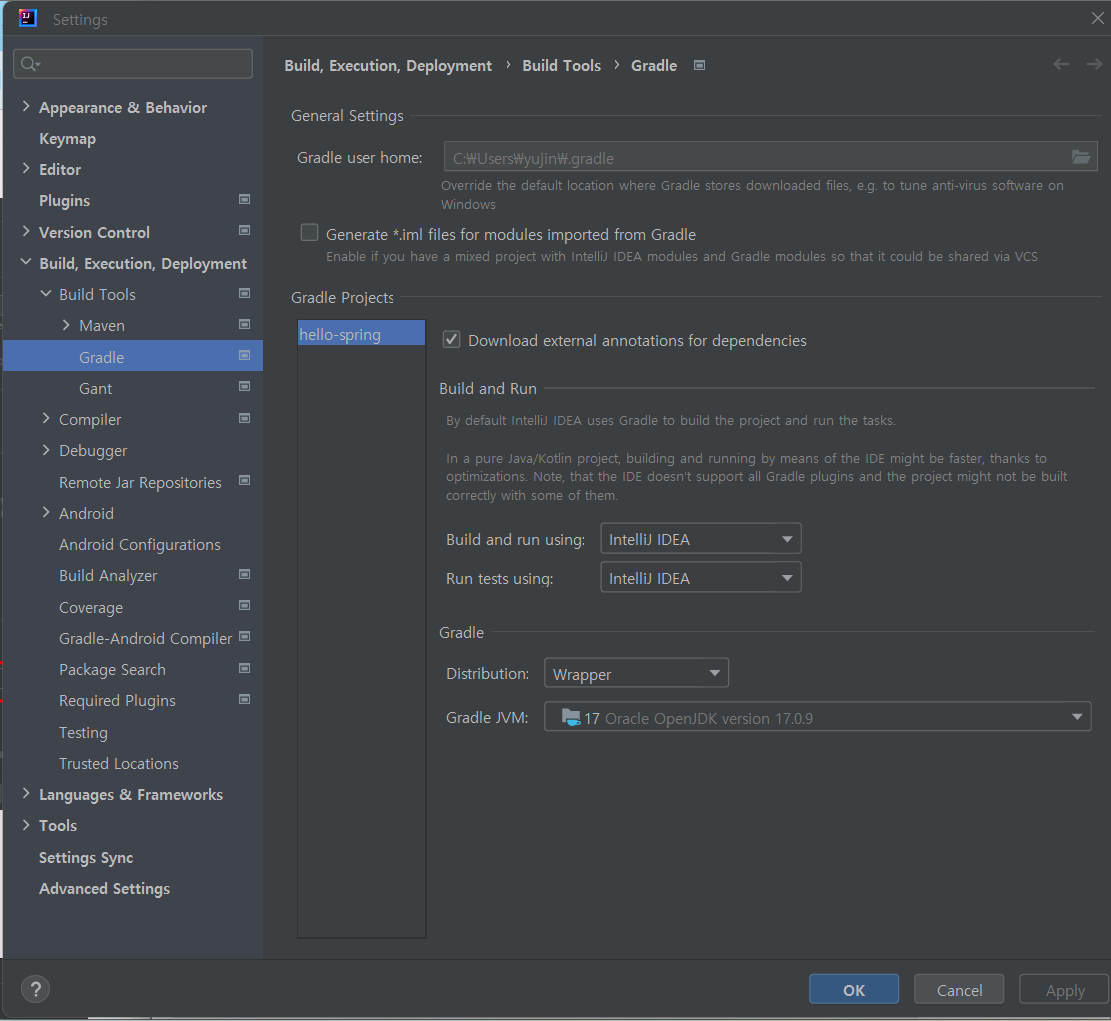Click the folder browse icon for Gradle user home
Screen dimensions: 1111x1021
tap(1081, 157)
